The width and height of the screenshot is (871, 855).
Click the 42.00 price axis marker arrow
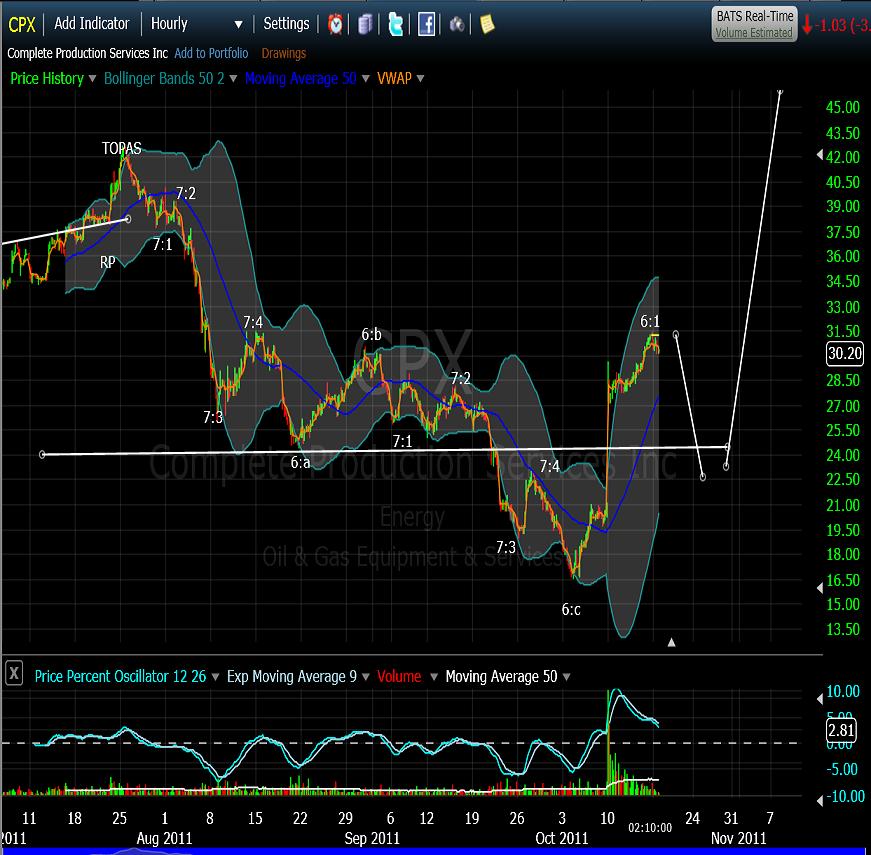[x=820, y=156]
